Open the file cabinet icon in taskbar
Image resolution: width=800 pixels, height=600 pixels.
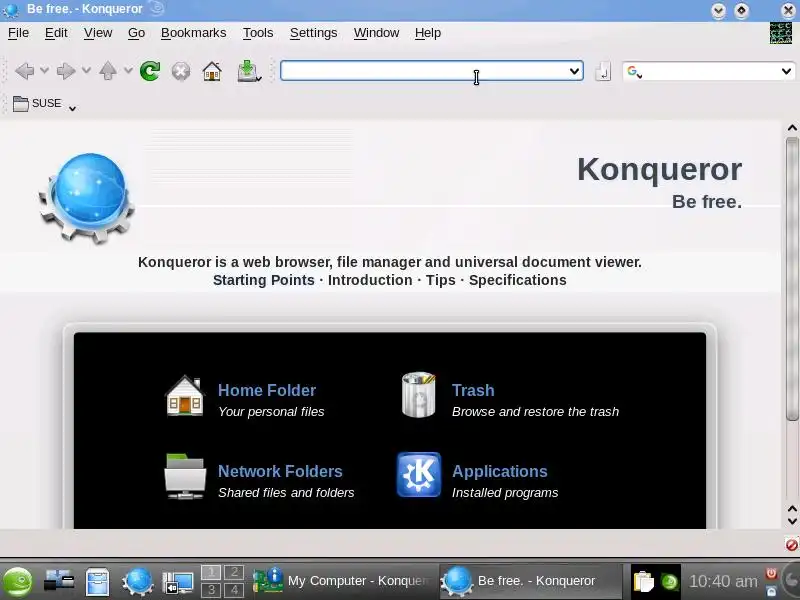click(x=97, y=582)
